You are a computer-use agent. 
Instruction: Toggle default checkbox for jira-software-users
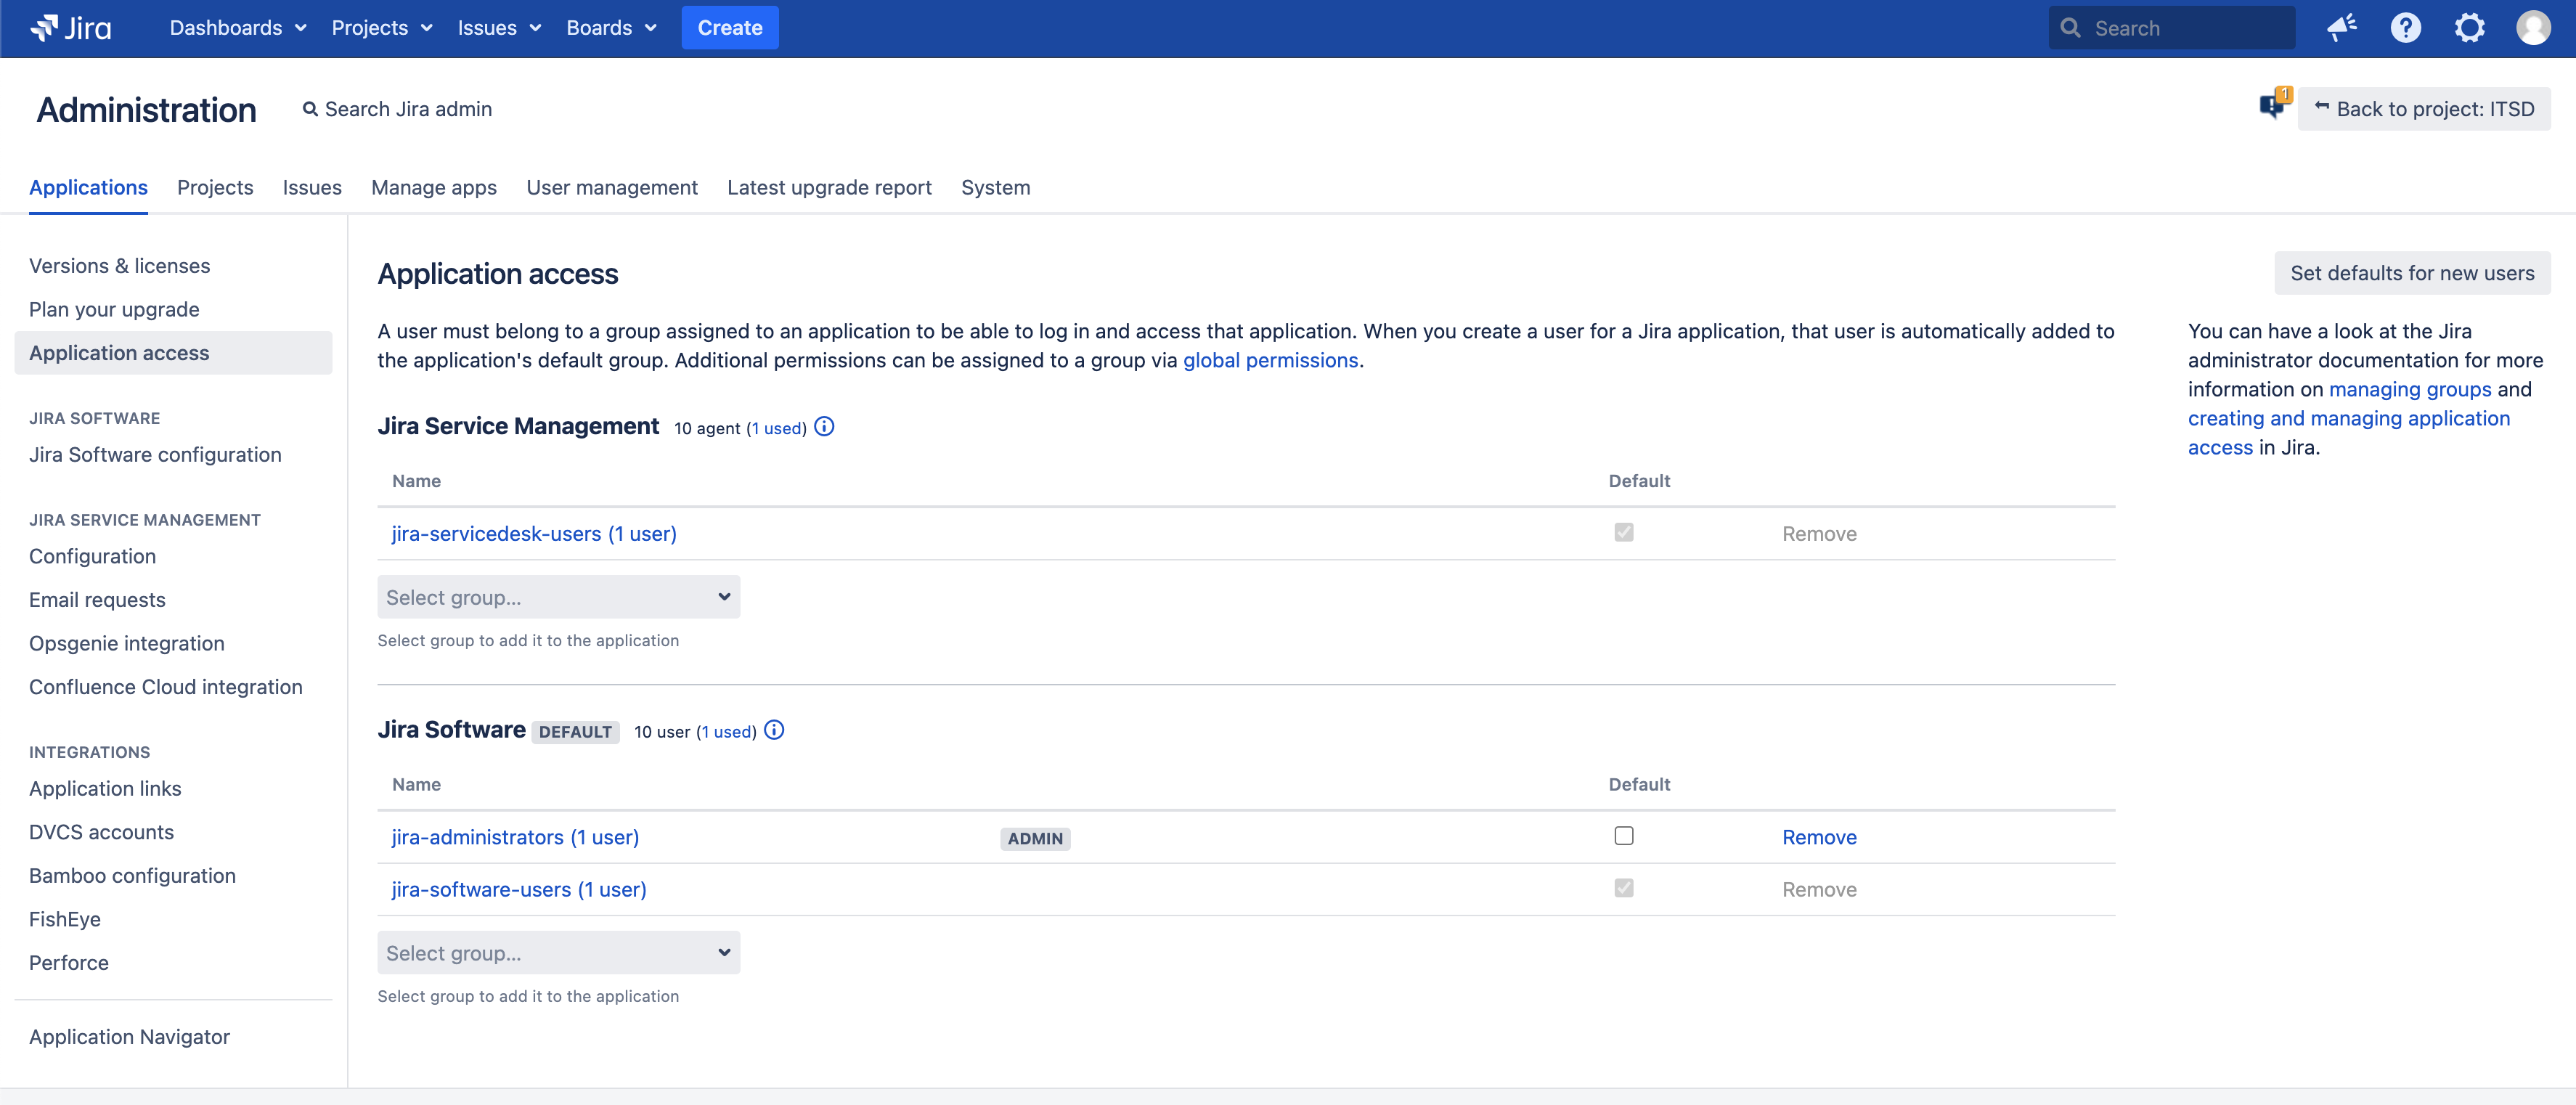tap(1624, 888)
